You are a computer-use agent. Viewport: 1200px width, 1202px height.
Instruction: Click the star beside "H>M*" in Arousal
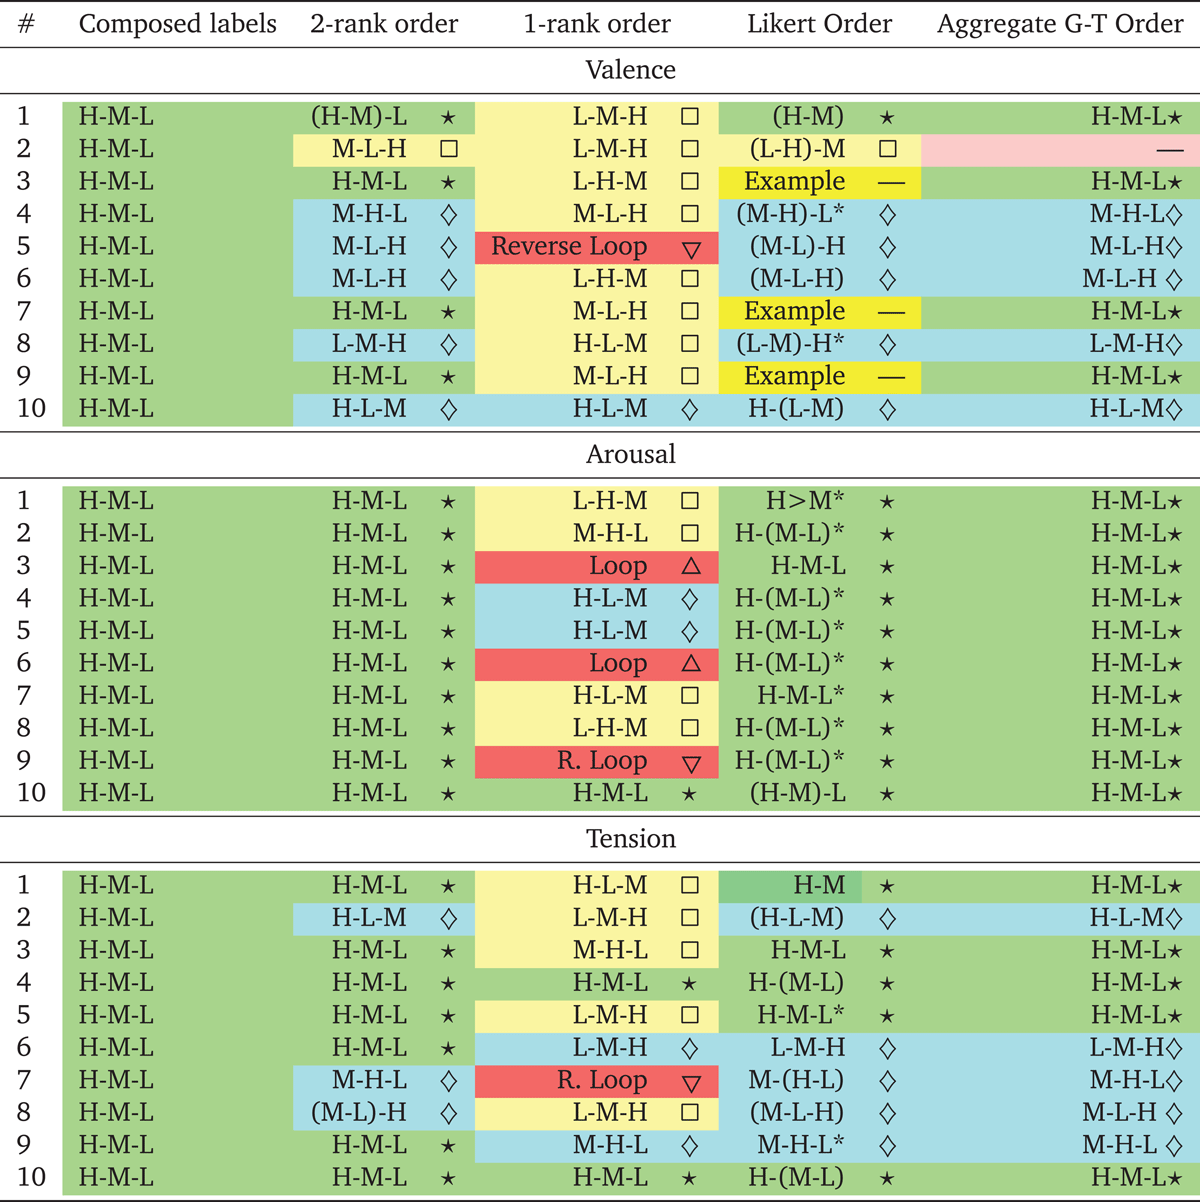click(887, 501)
